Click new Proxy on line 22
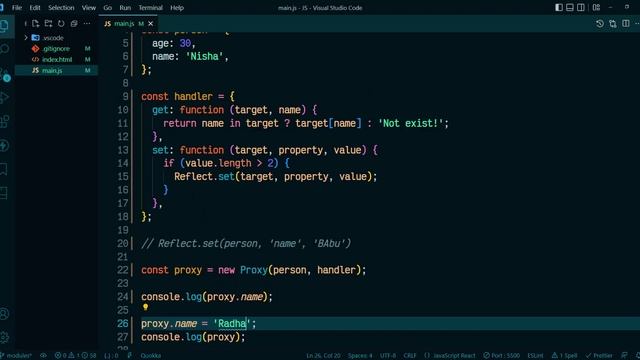Viewport: 640px width, 360px height. pyautogui.click(x=242, y=270)
